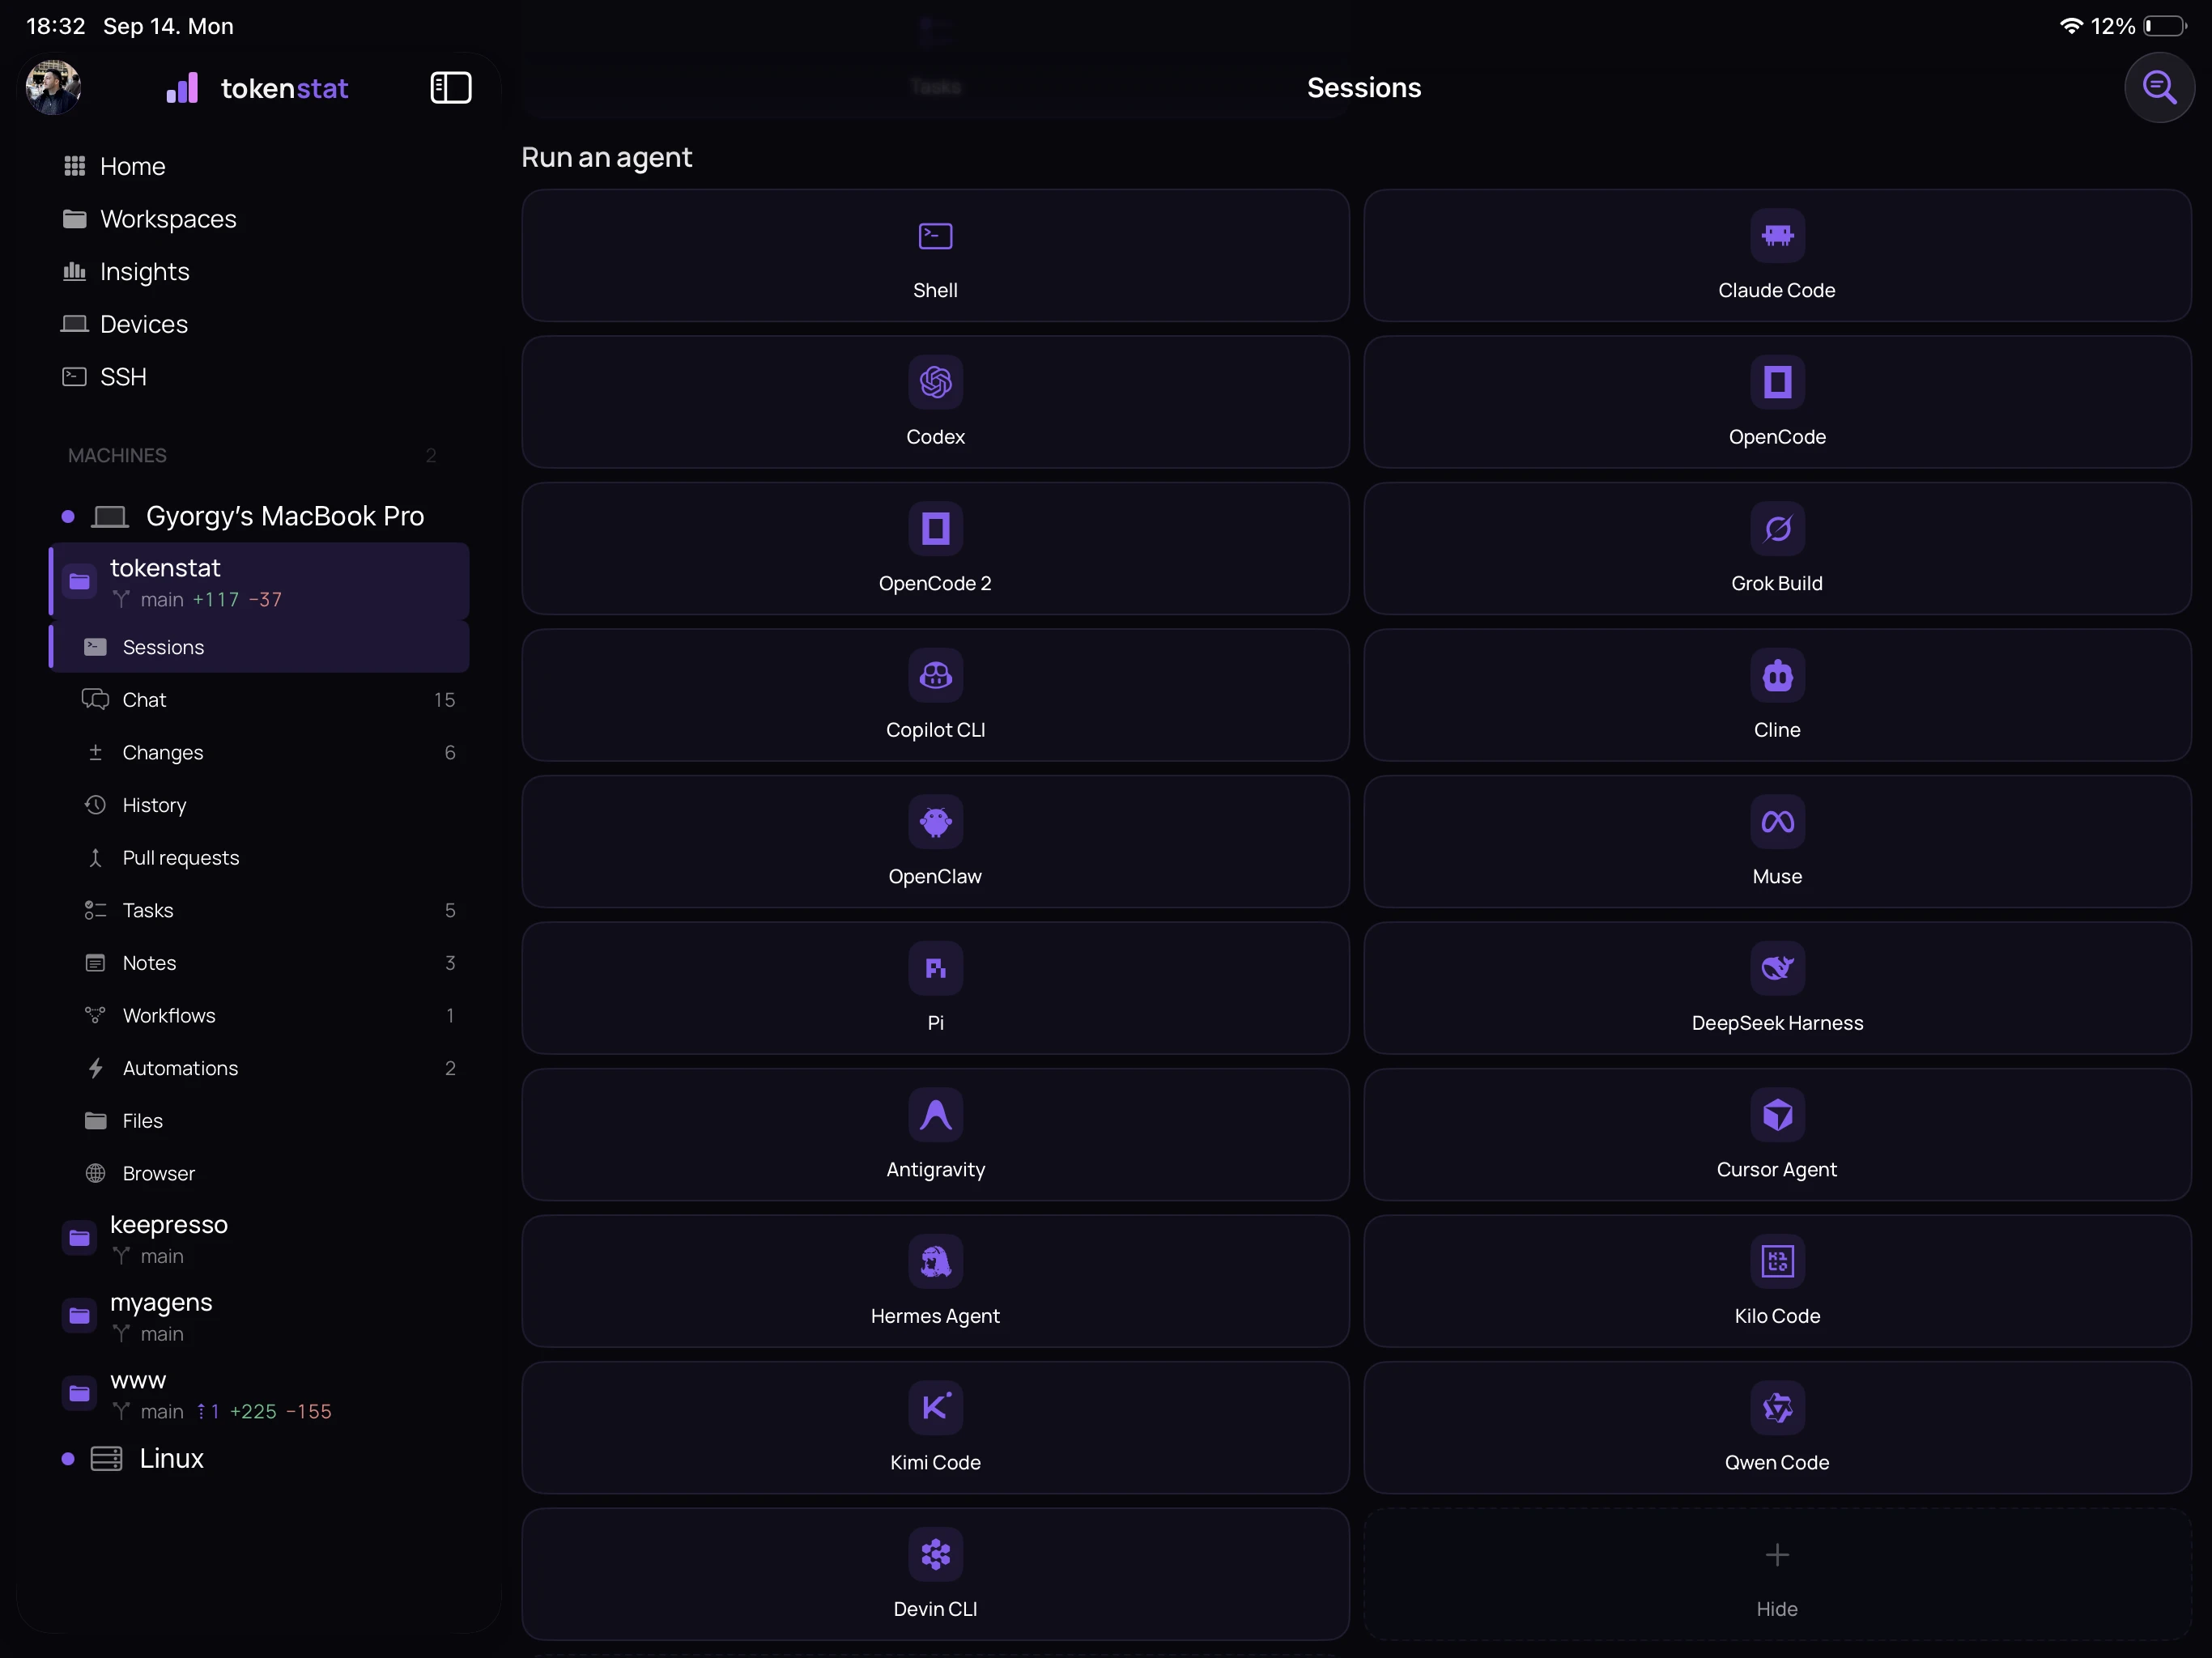Viewport: 2212px width, 1658px height.
Task: Open Chat with 15 items
Action: pos(259,700)
